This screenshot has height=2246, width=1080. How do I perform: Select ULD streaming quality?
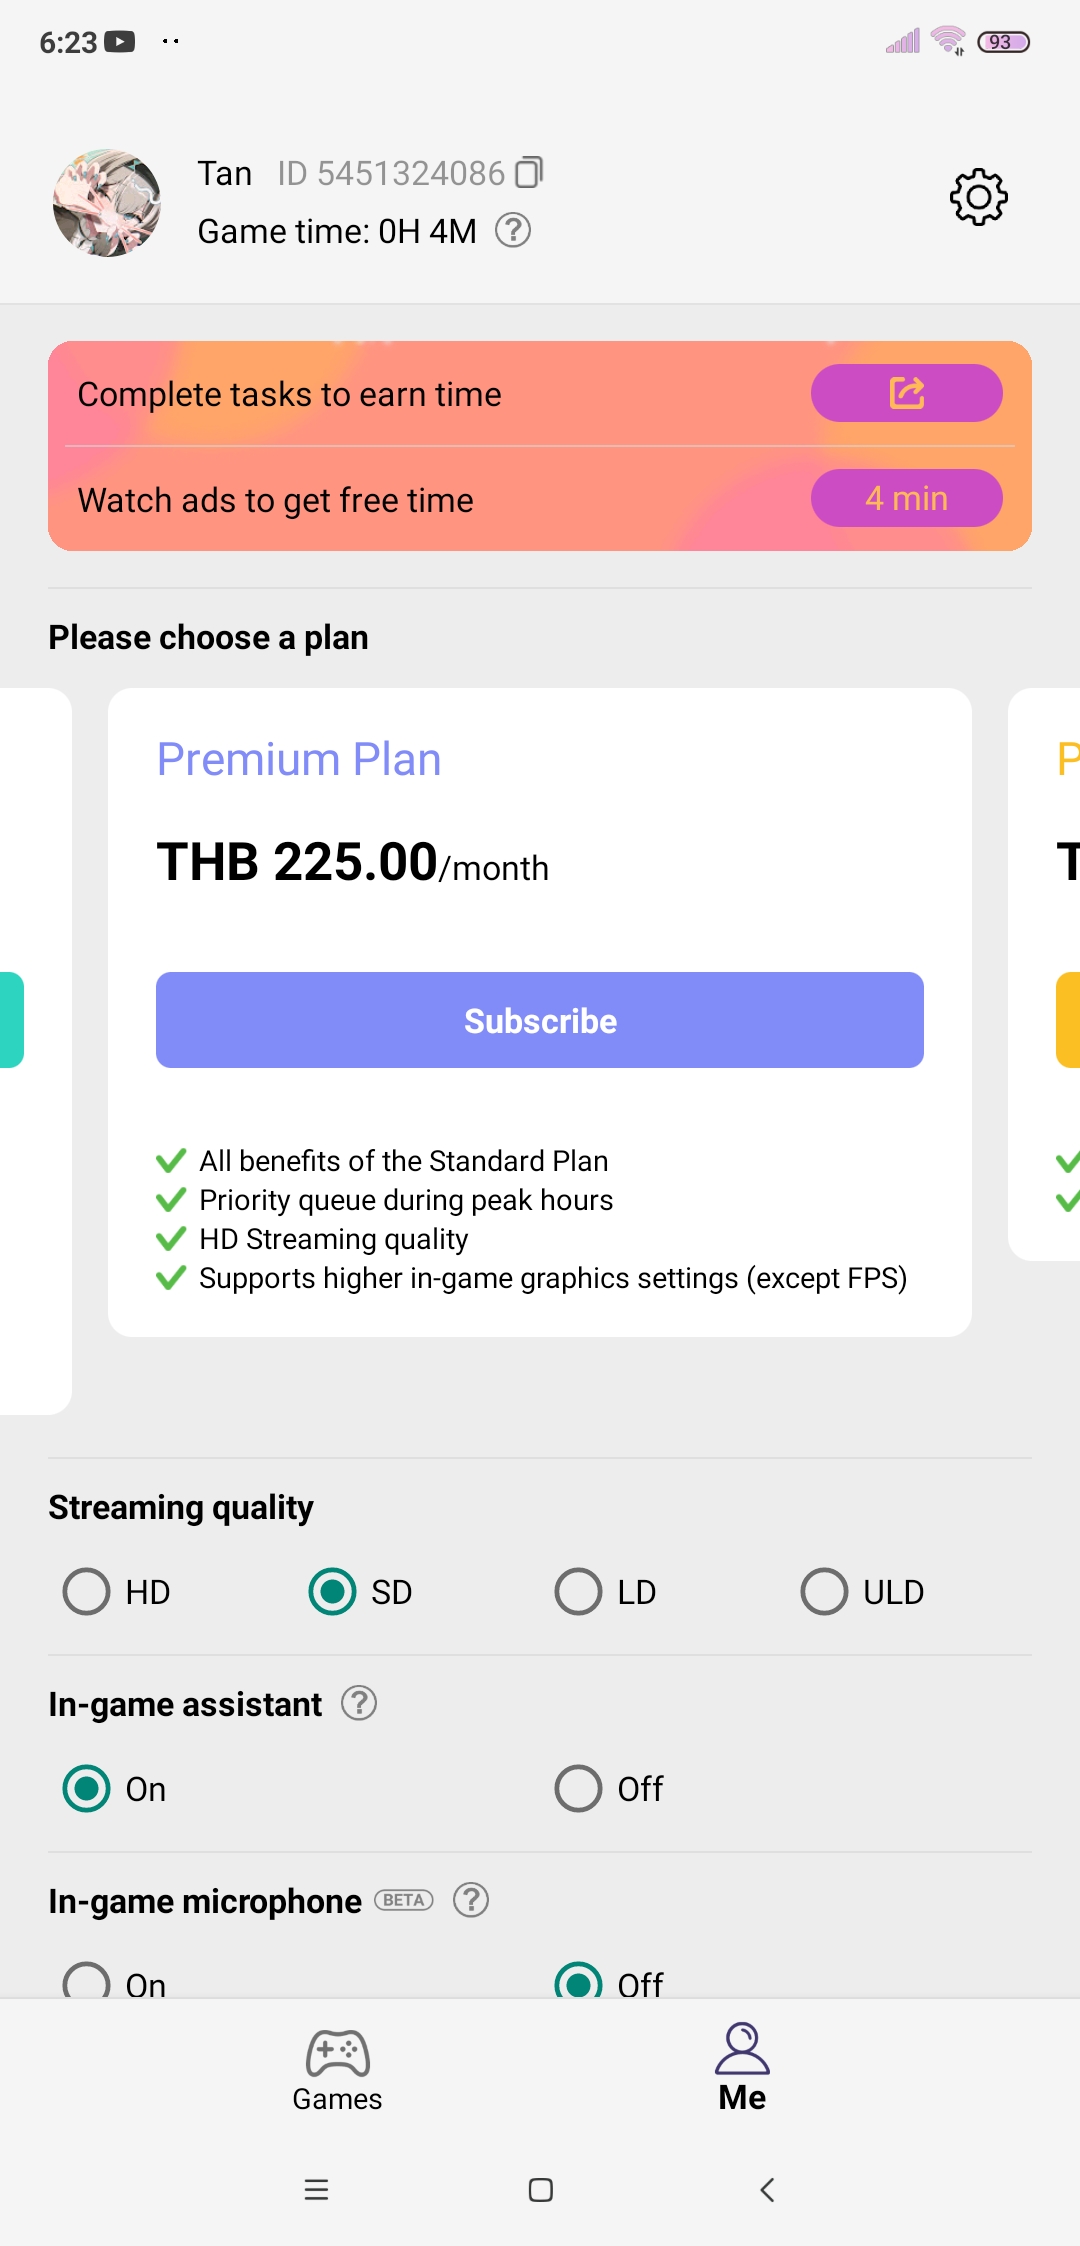[862, 1592]
